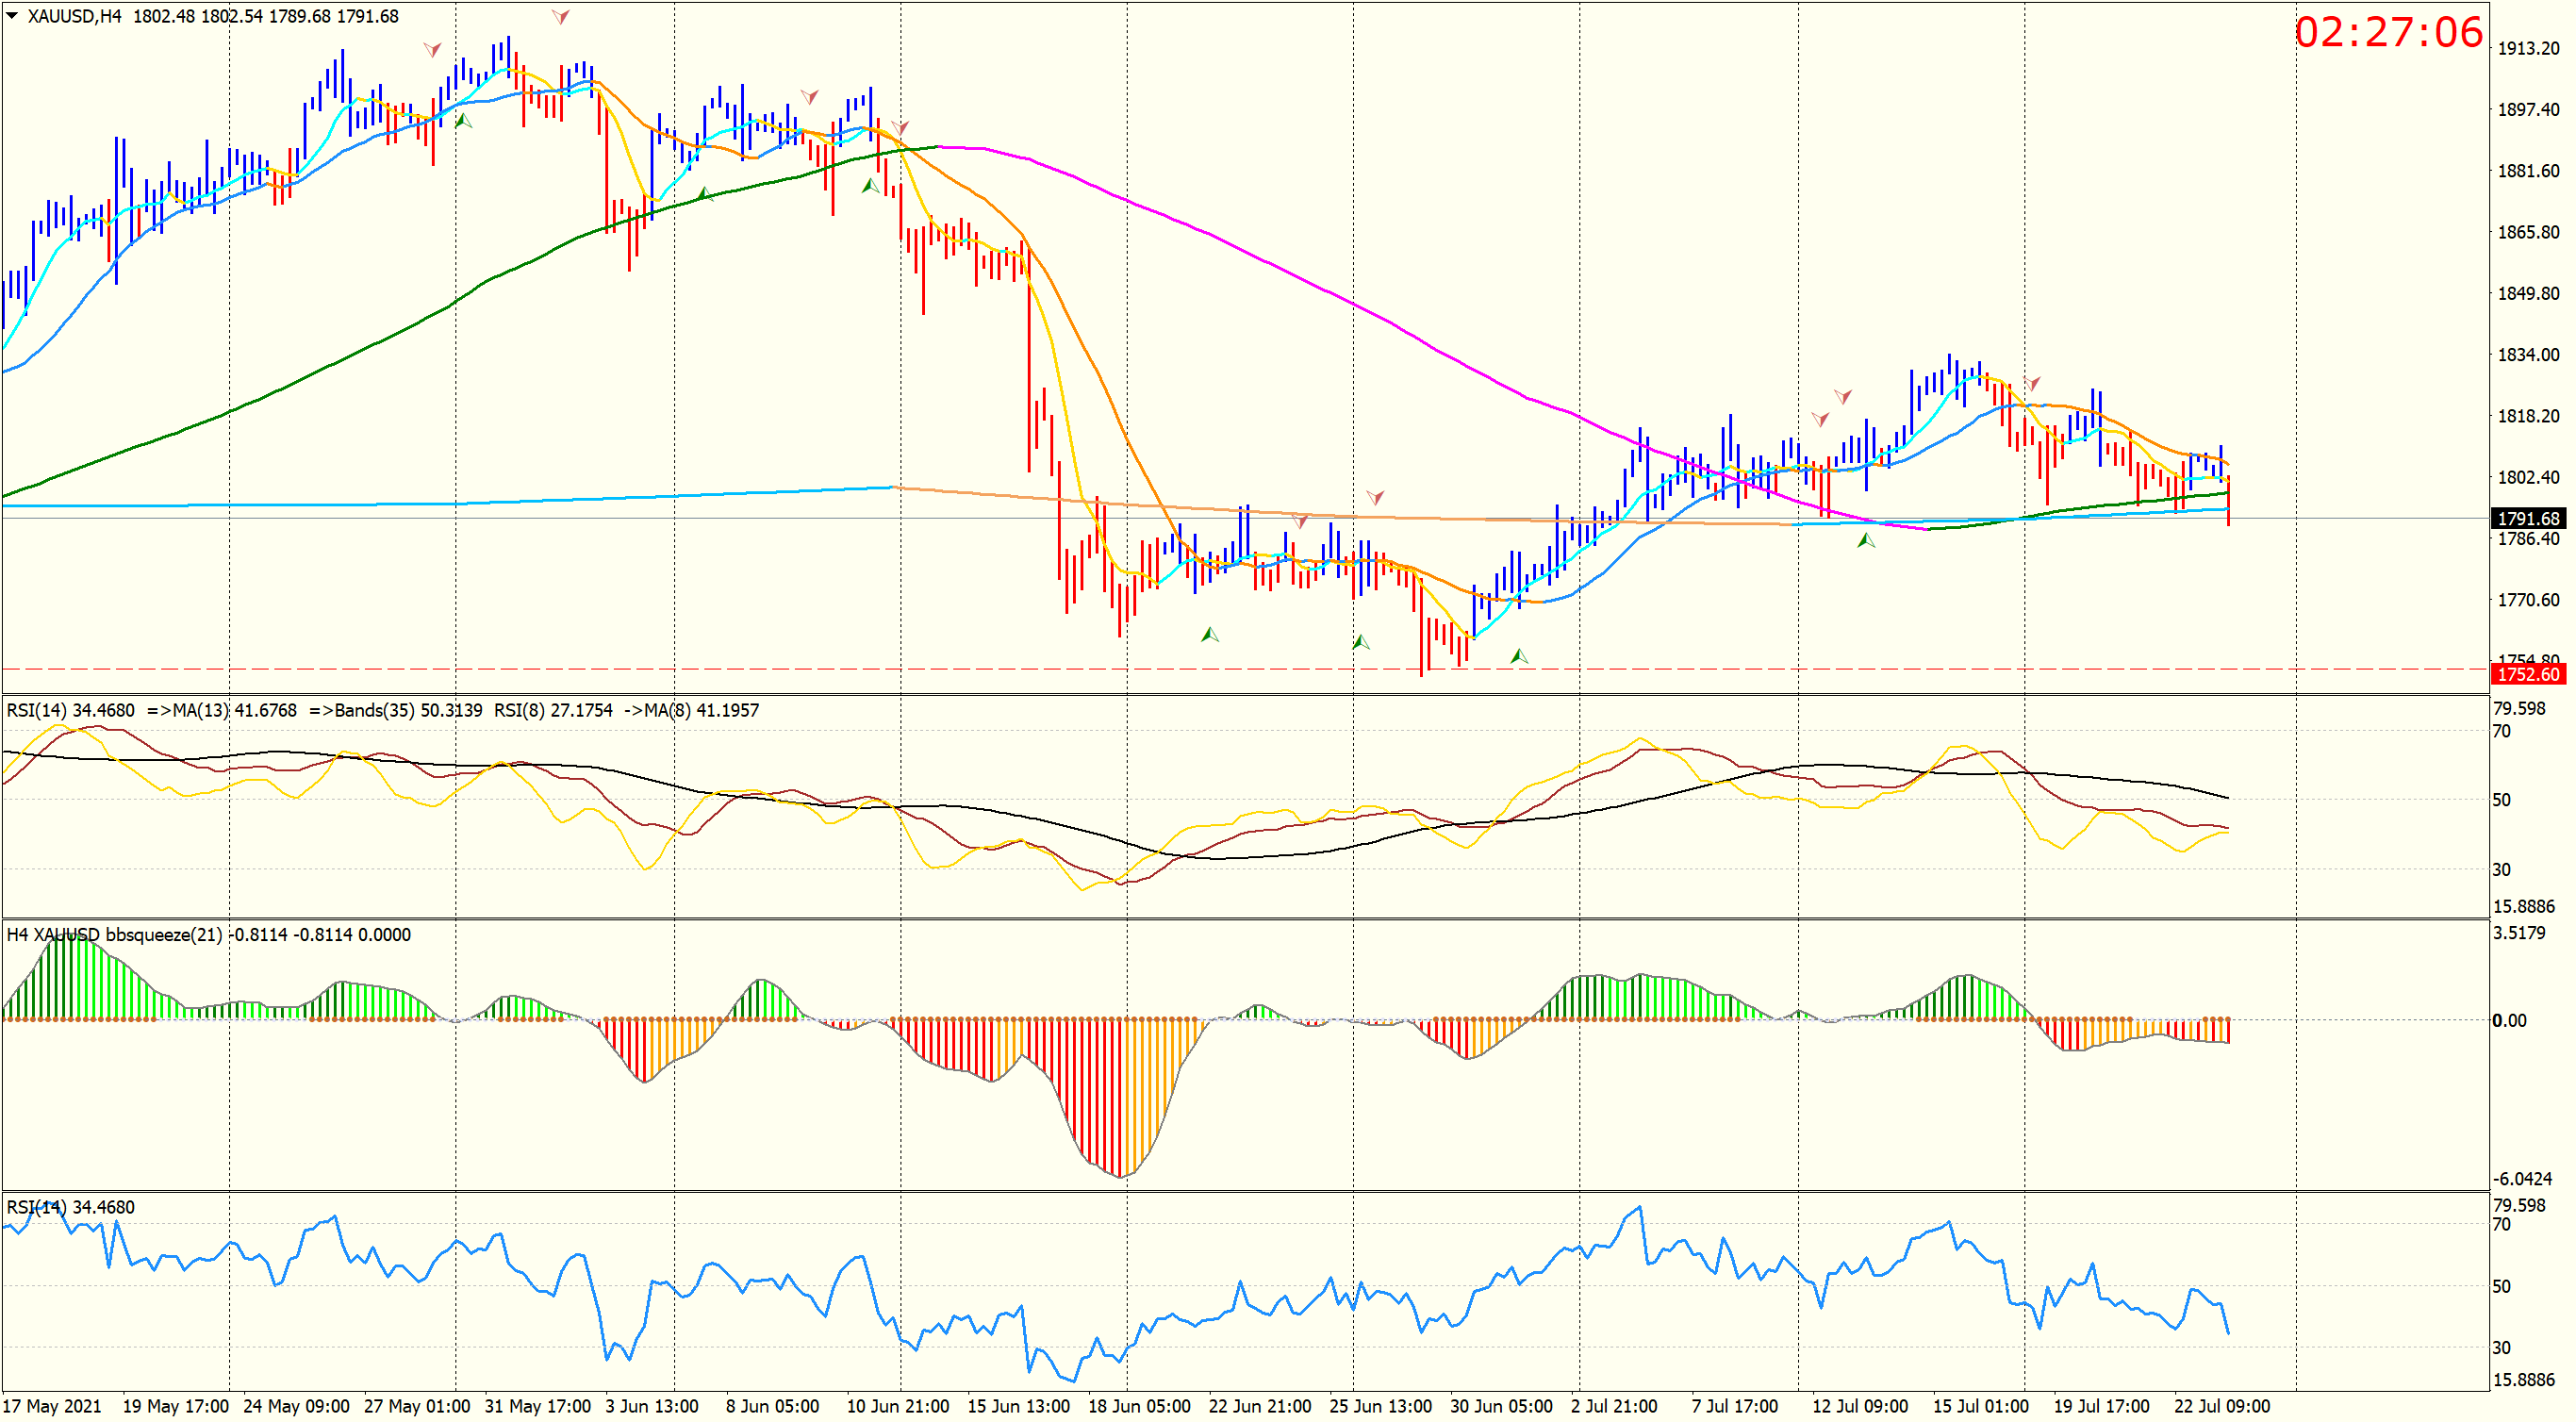Click the green buy arrow below the 22 Jun candles

coord(1210,635)
